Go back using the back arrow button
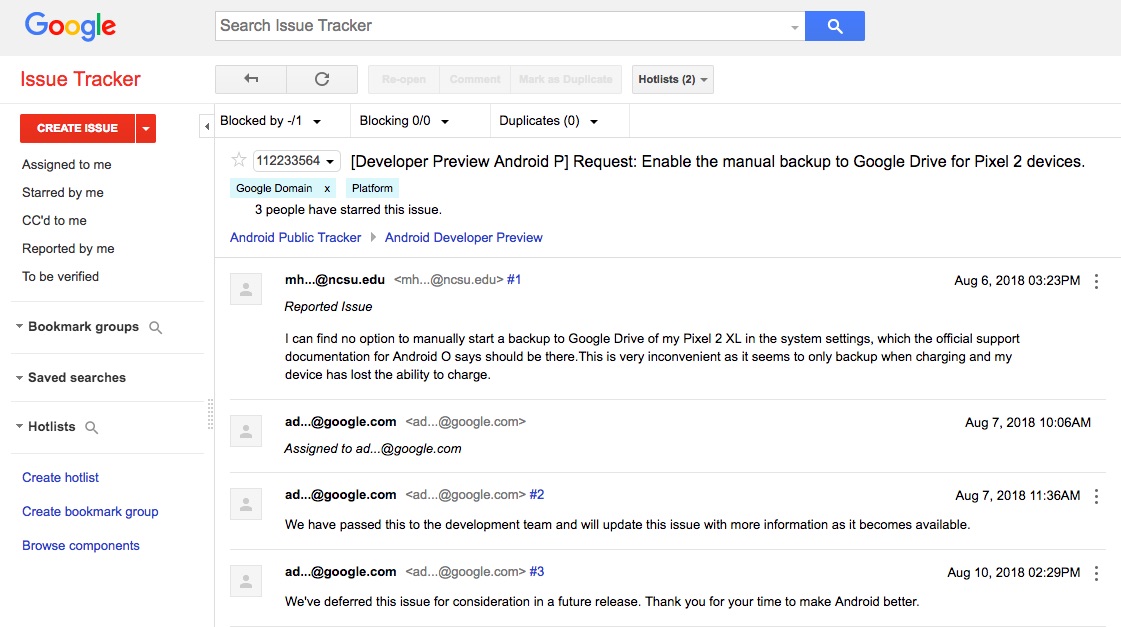This screenshot has height=627, width=1121. (x=251, y=79)
